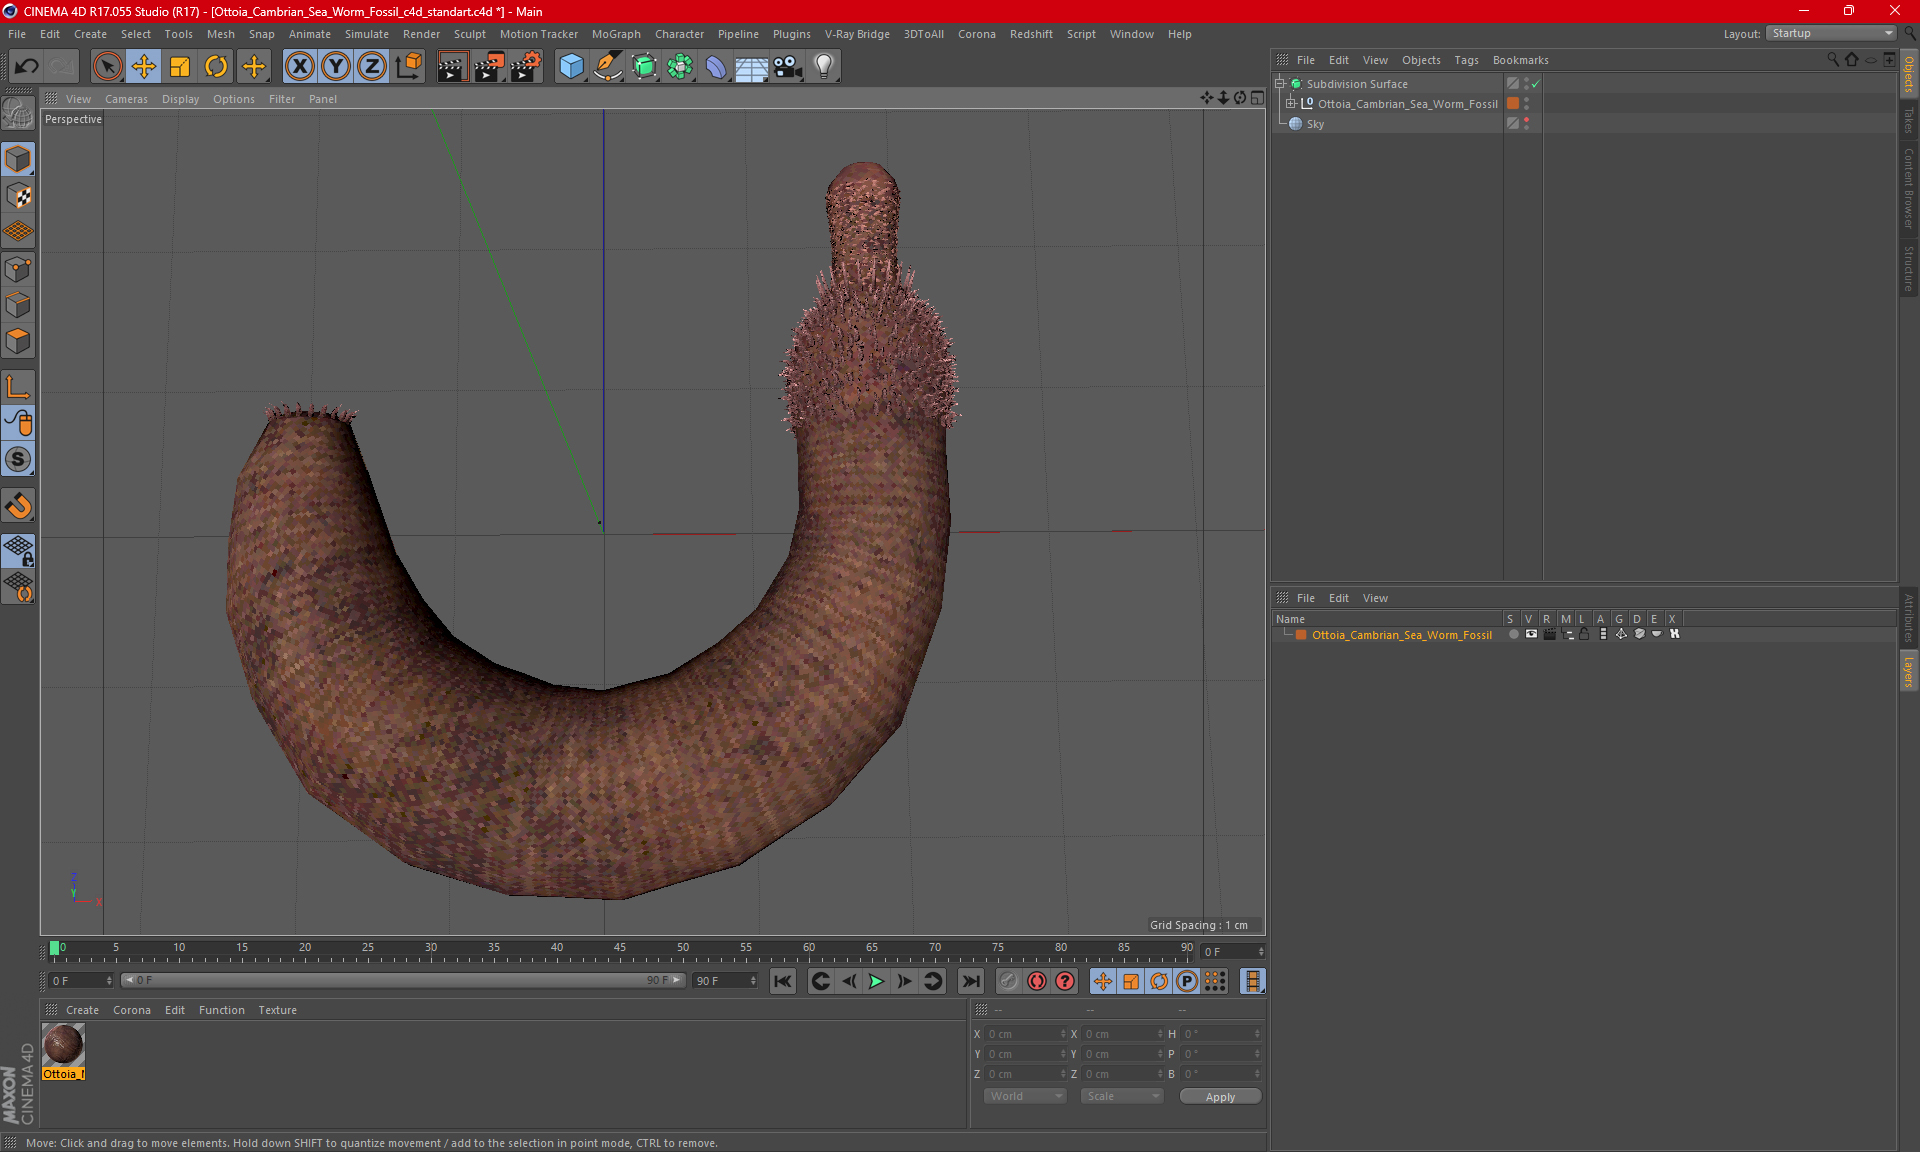Open the Layout Startup dropdown
Viewport: 1920px width, 1152px height.
tap(1832, 33)
